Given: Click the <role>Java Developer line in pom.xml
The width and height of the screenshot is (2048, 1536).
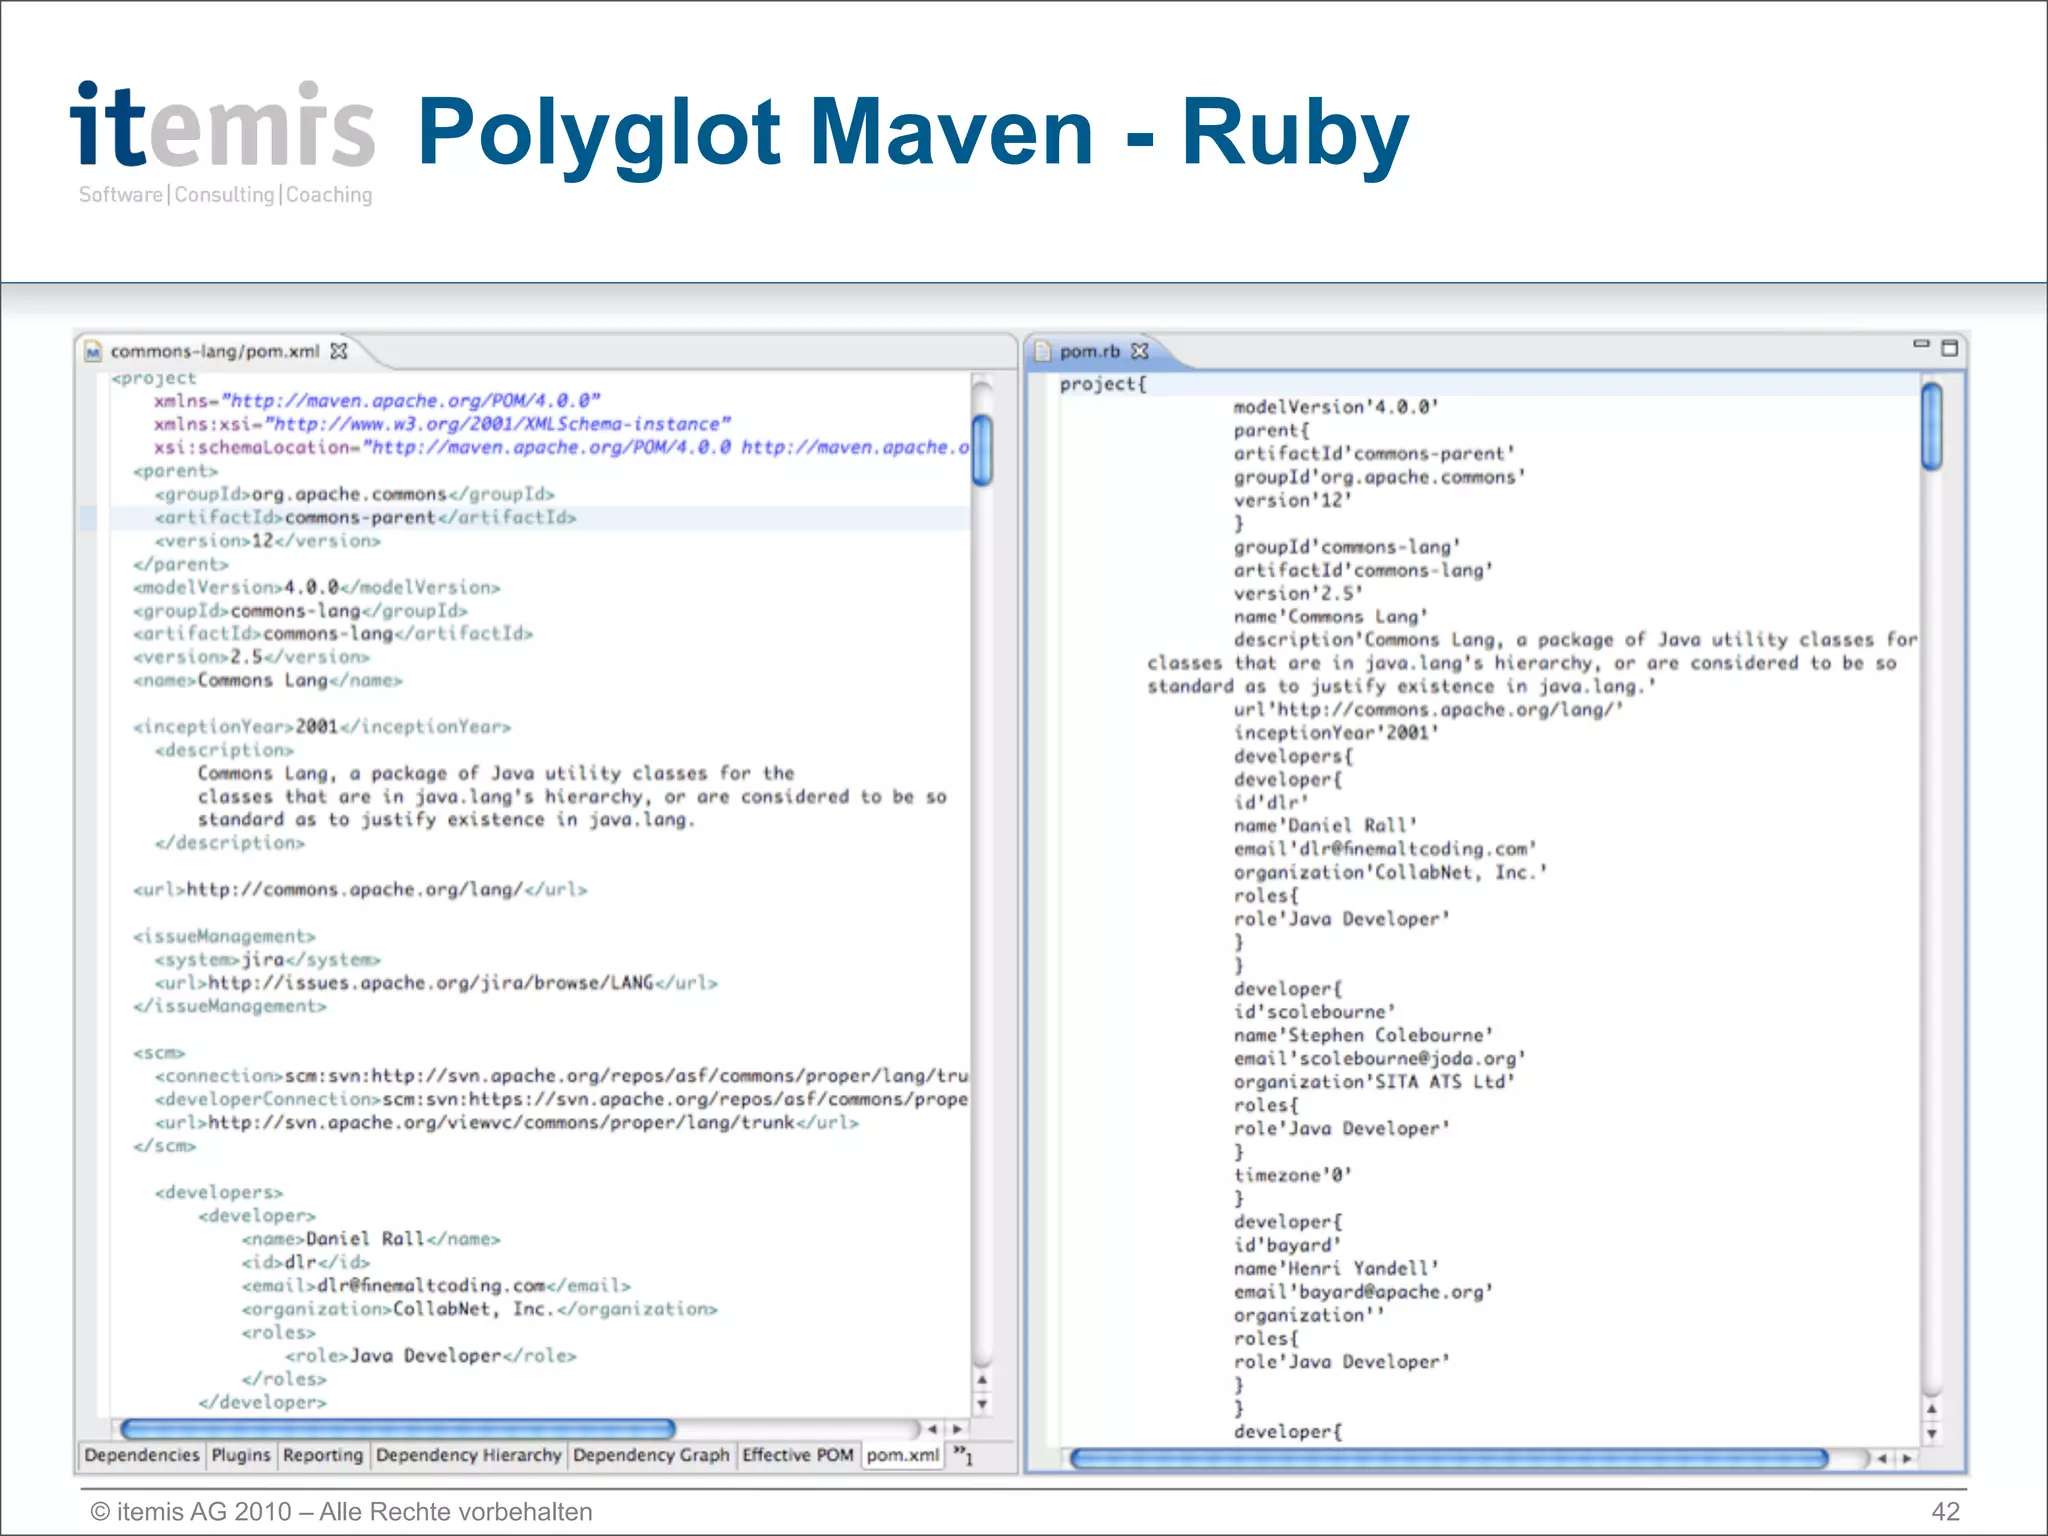Looking at the screenshot, I should 431,1355.
